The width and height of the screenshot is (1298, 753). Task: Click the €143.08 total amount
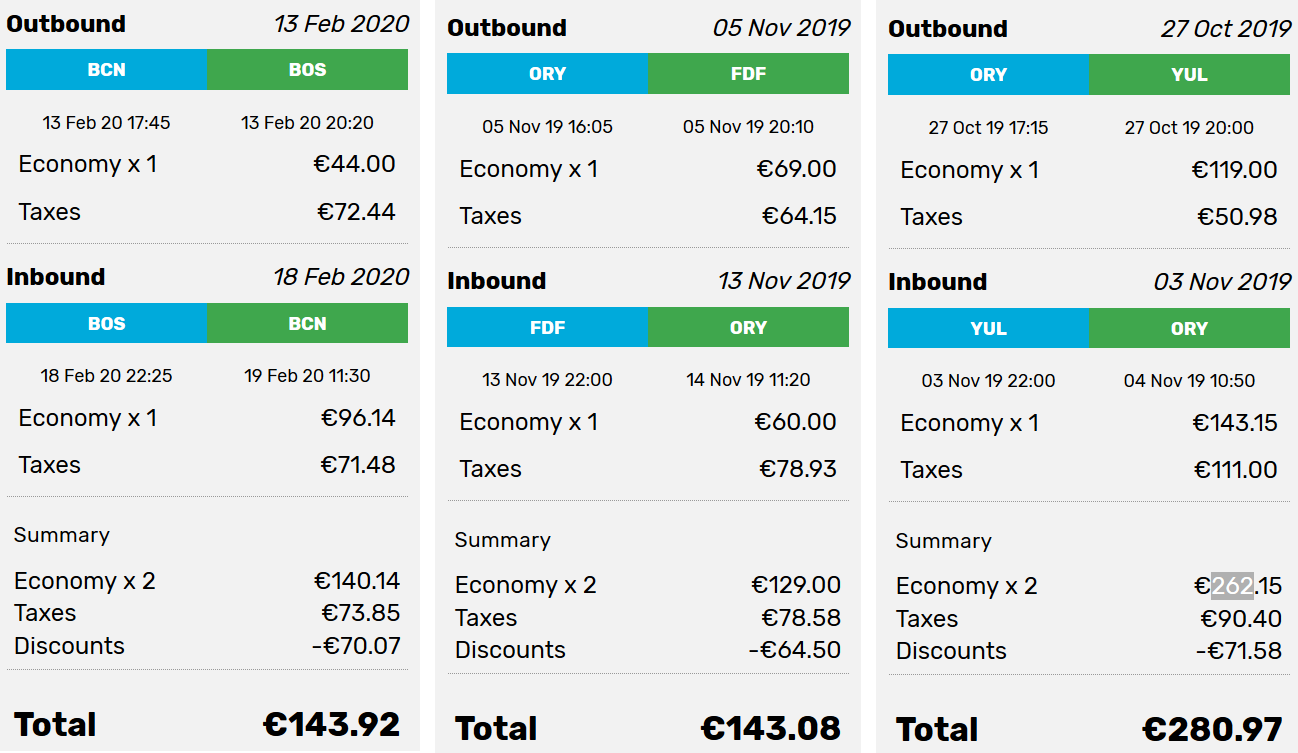[x=771, y=728]
